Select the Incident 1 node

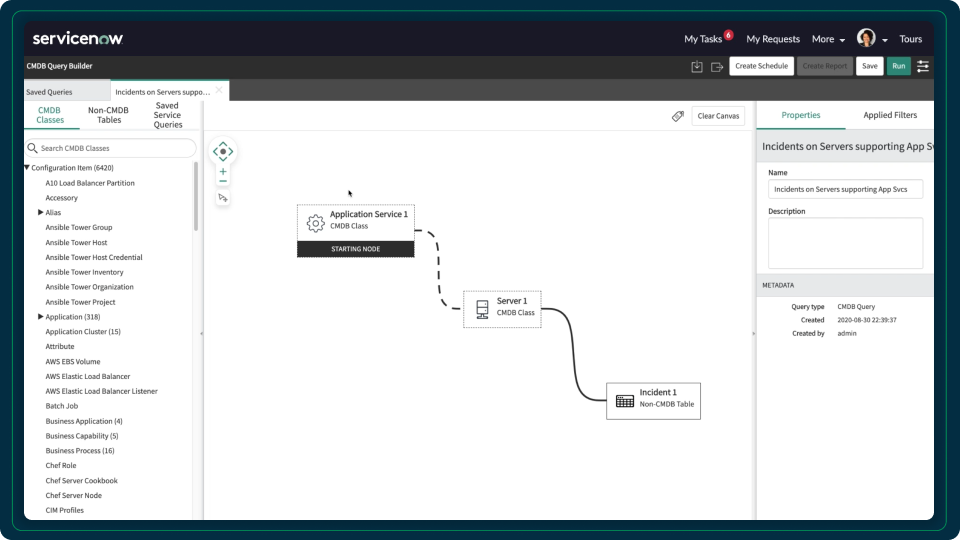(x=653, y=401)
